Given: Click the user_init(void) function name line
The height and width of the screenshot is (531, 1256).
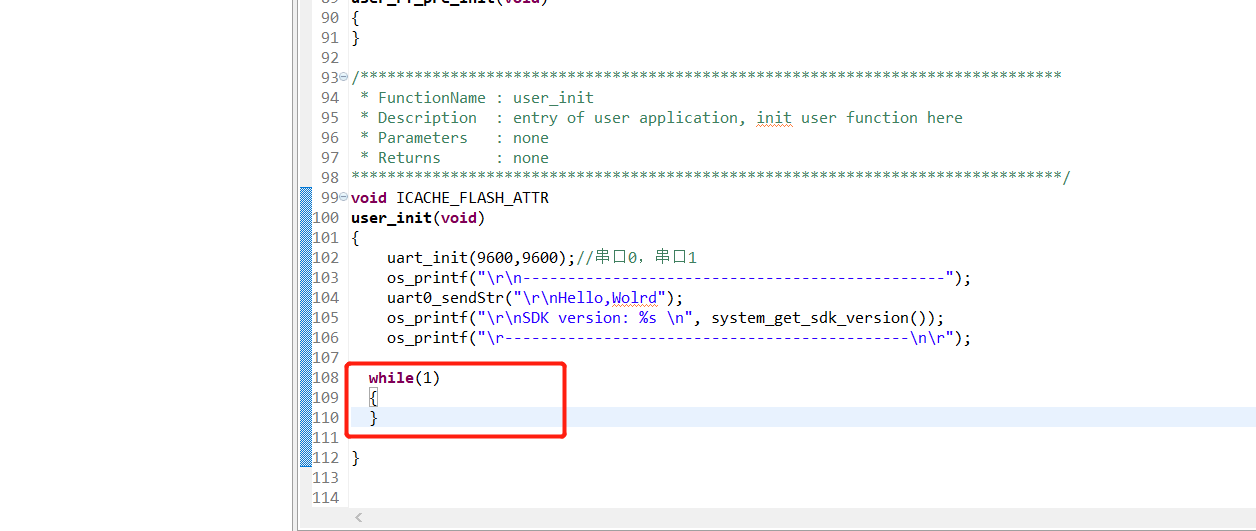Looking at the screenshot, I should 418,218.
